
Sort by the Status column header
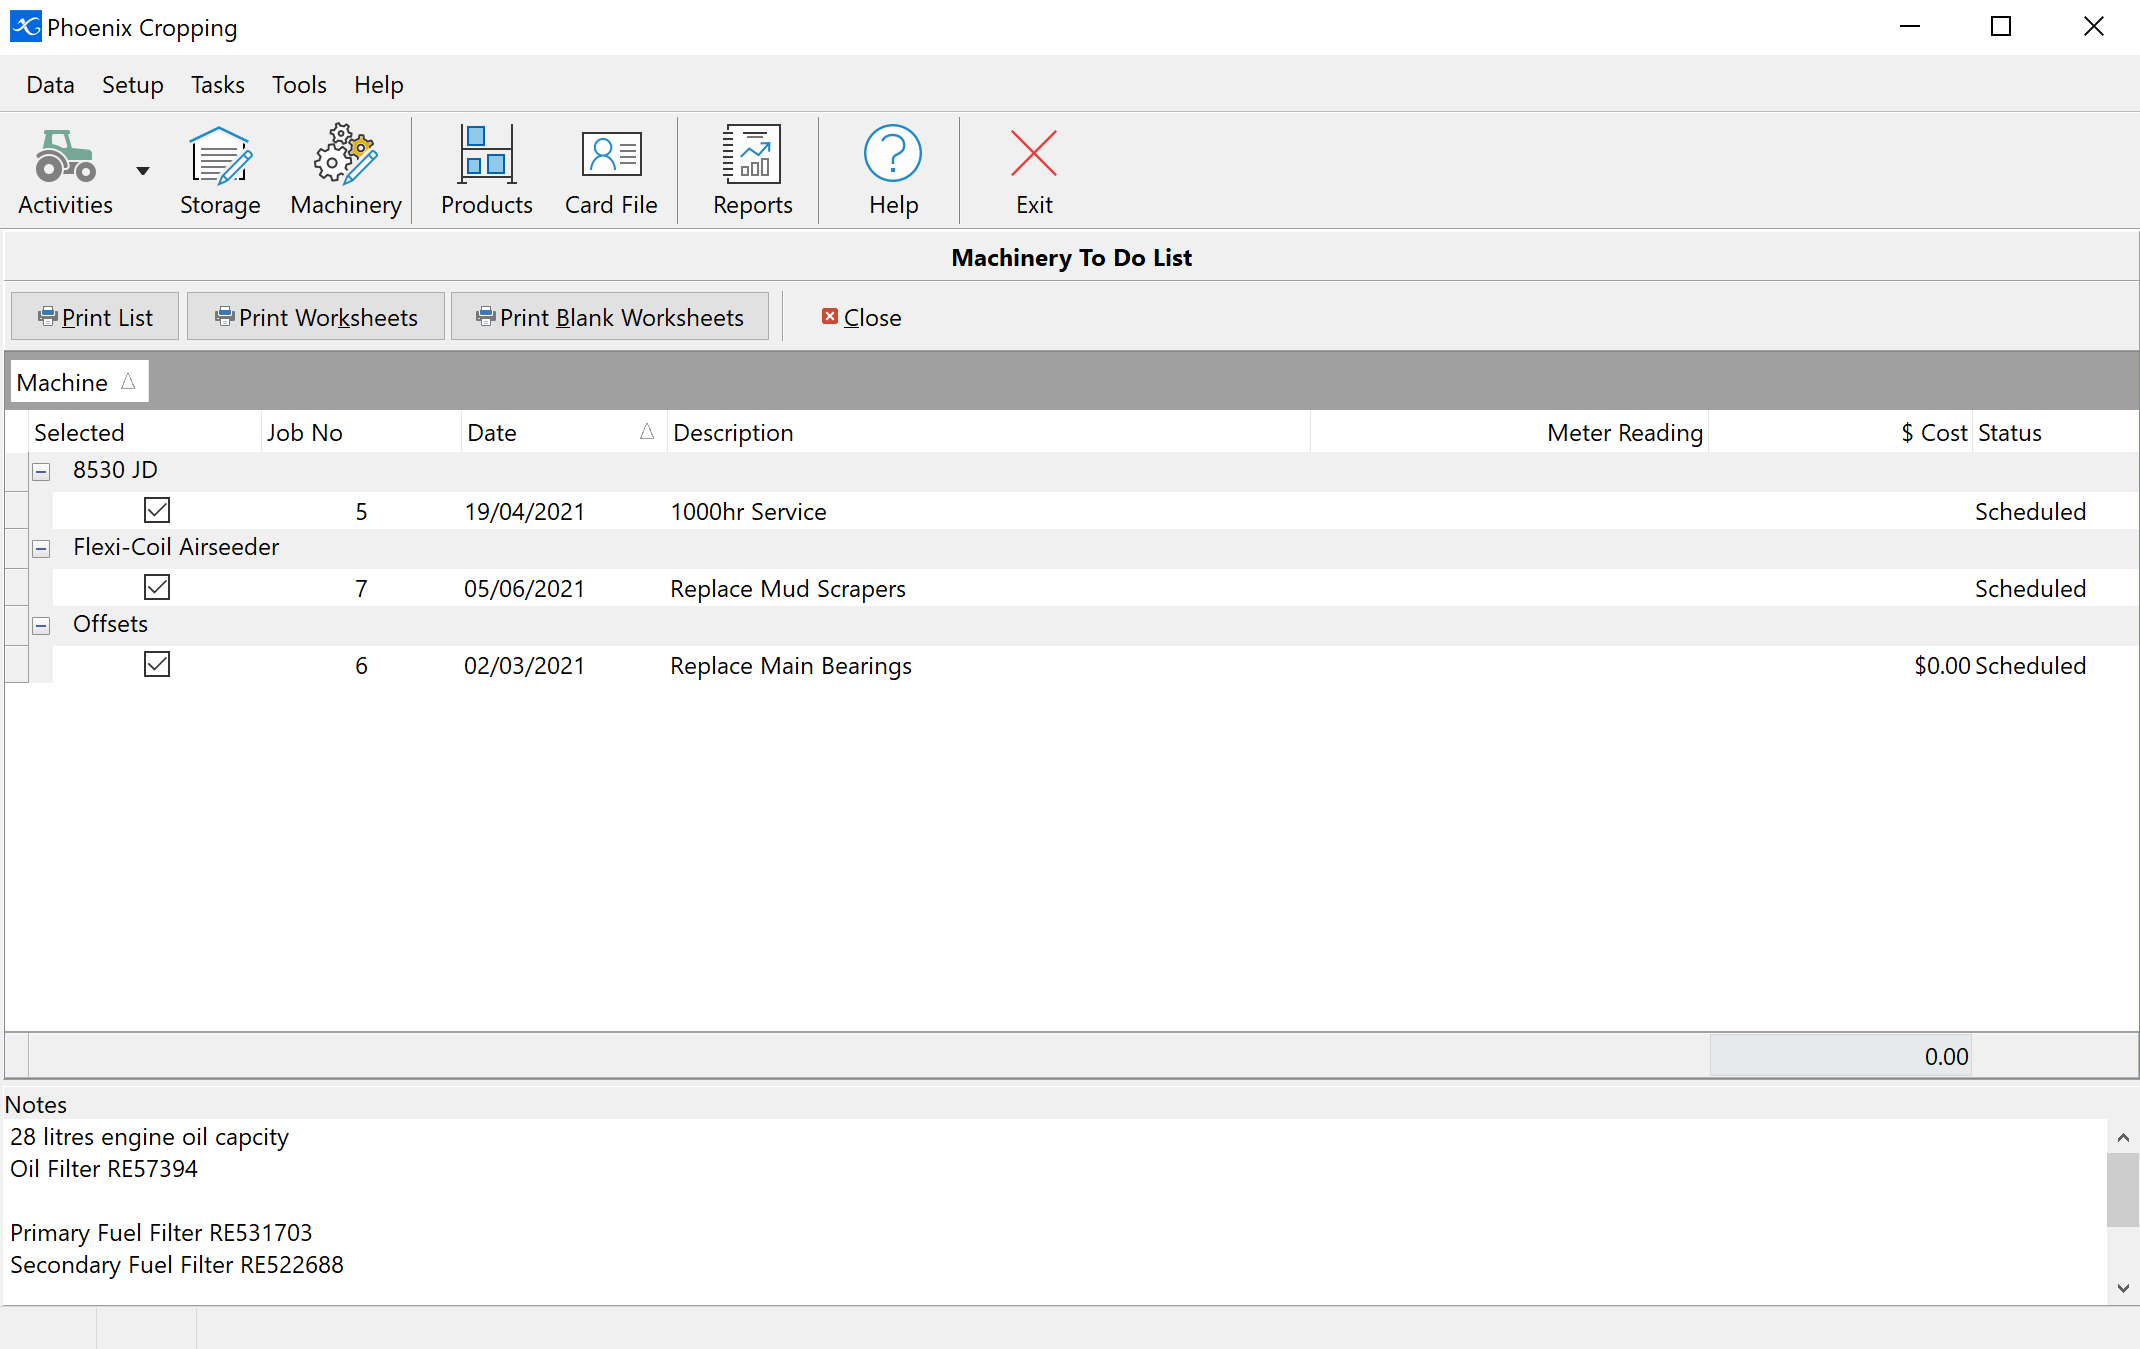[x=2055, y=432]
